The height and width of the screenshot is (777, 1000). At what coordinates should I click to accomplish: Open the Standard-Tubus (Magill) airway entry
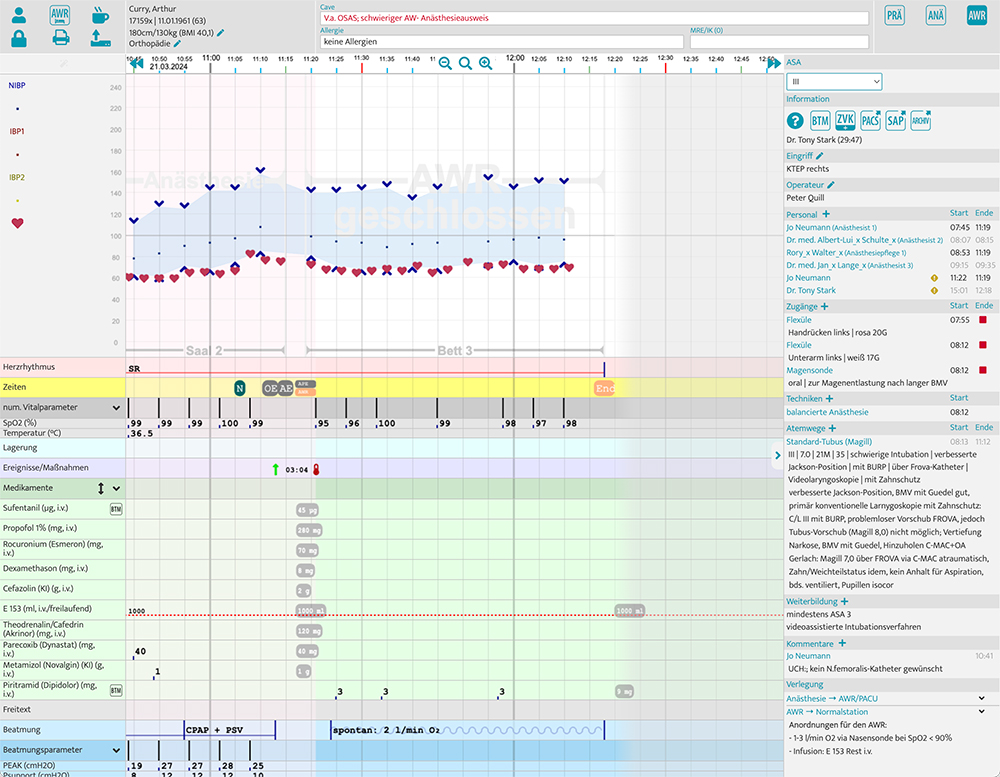[x=829, y=442]
